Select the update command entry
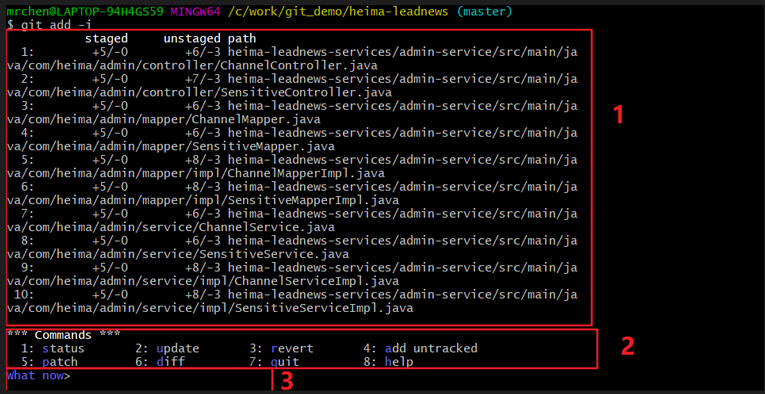765x394 pixels. 167,349
